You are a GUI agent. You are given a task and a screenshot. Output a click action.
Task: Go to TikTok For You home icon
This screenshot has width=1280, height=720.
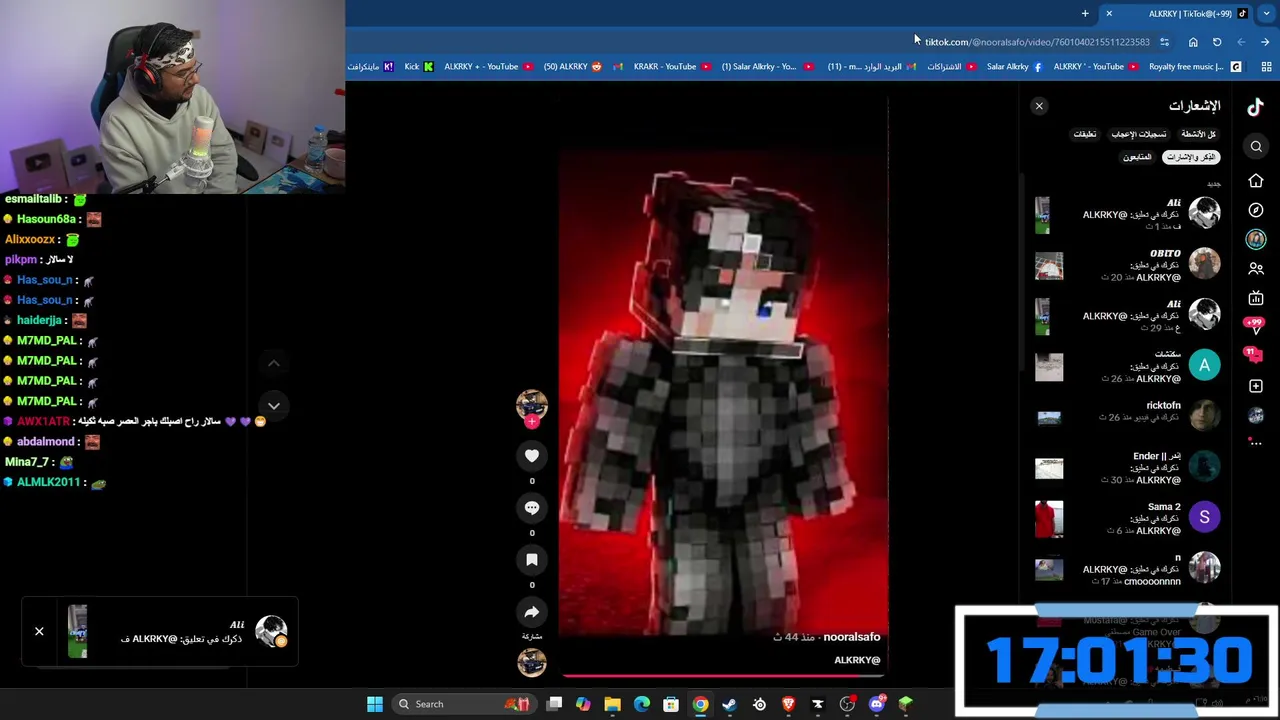point(1256,181)
